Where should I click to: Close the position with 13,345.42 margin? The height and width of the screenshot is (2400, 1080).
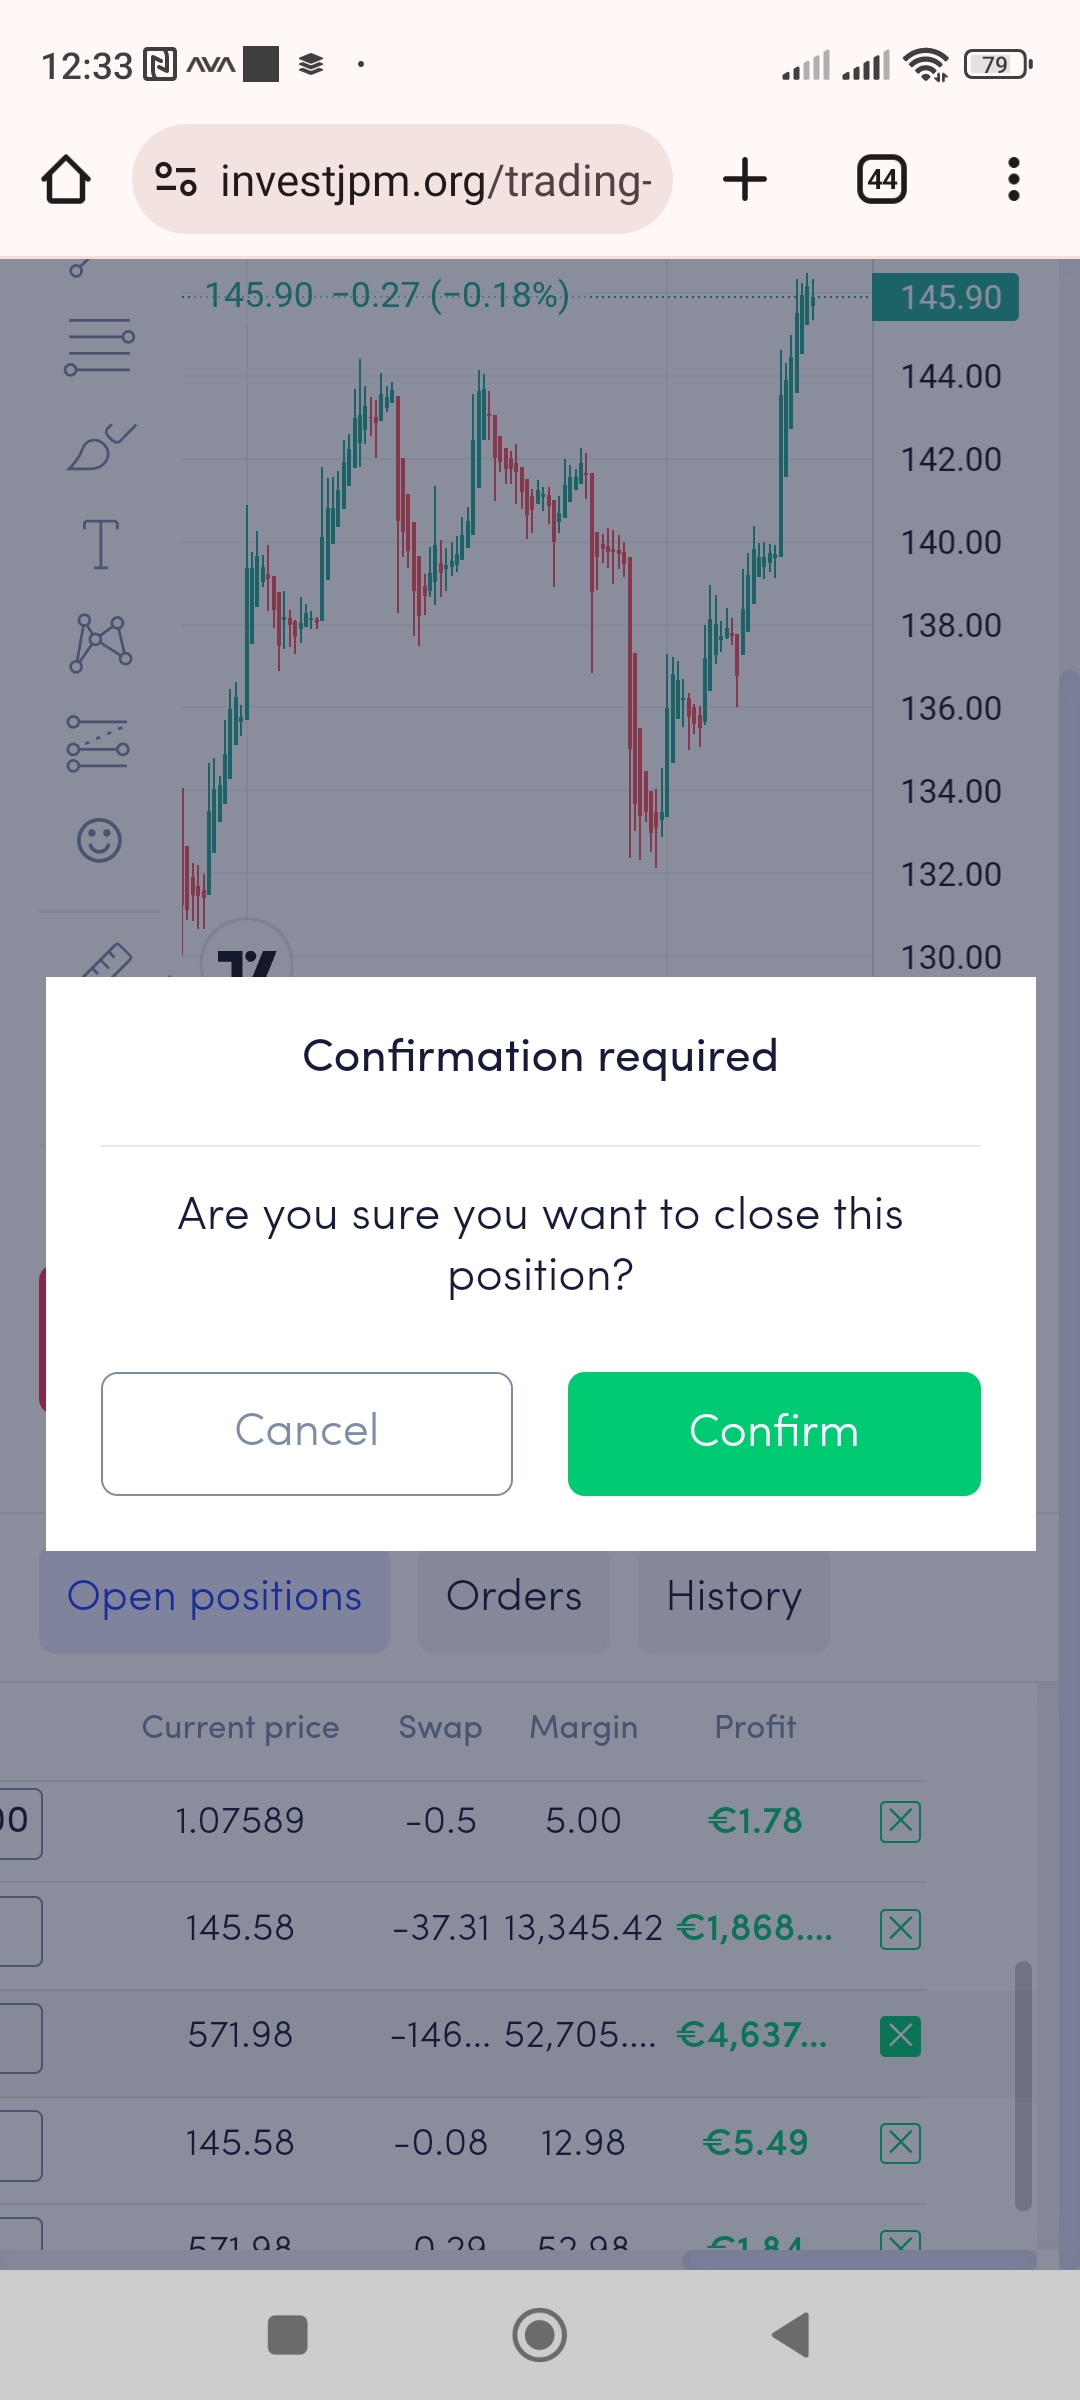click(900, 1928)
